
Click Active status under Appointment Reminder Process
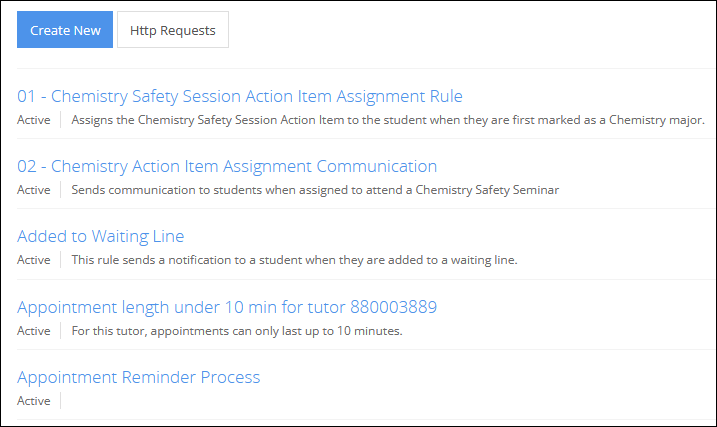pyautogui.click(x=33, y=401)
